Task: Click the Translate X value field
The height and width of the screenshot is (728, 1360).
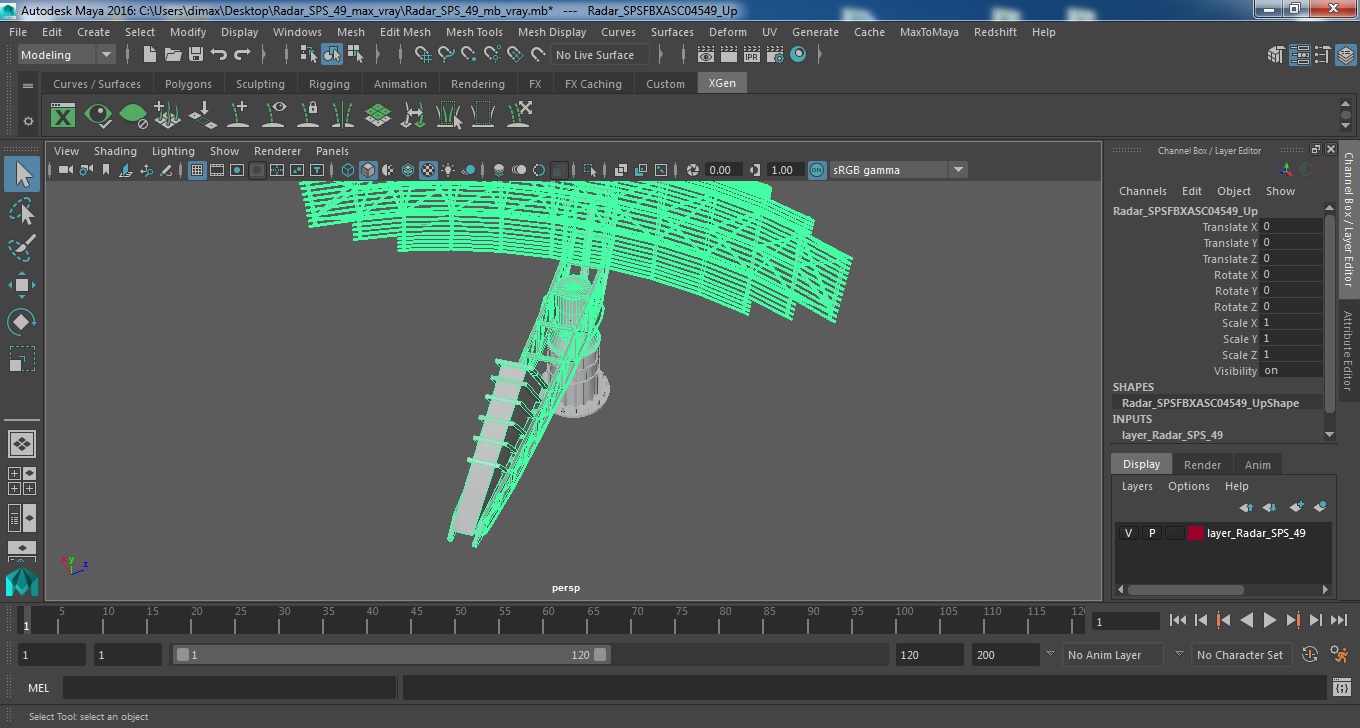Action: [1291, 227]
